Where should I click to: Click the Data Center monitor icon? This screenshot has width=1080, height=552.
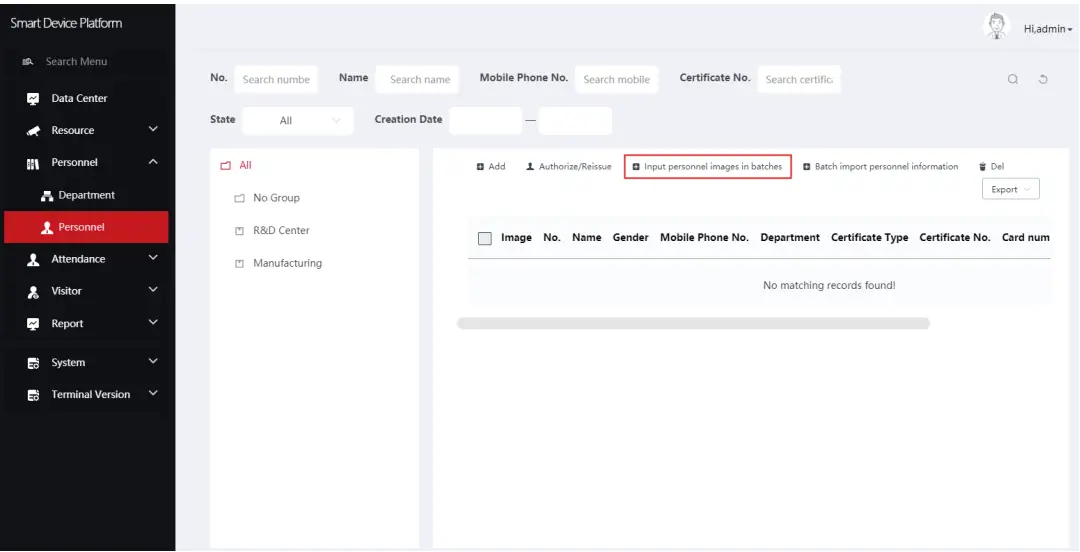(x=33, y=99)
